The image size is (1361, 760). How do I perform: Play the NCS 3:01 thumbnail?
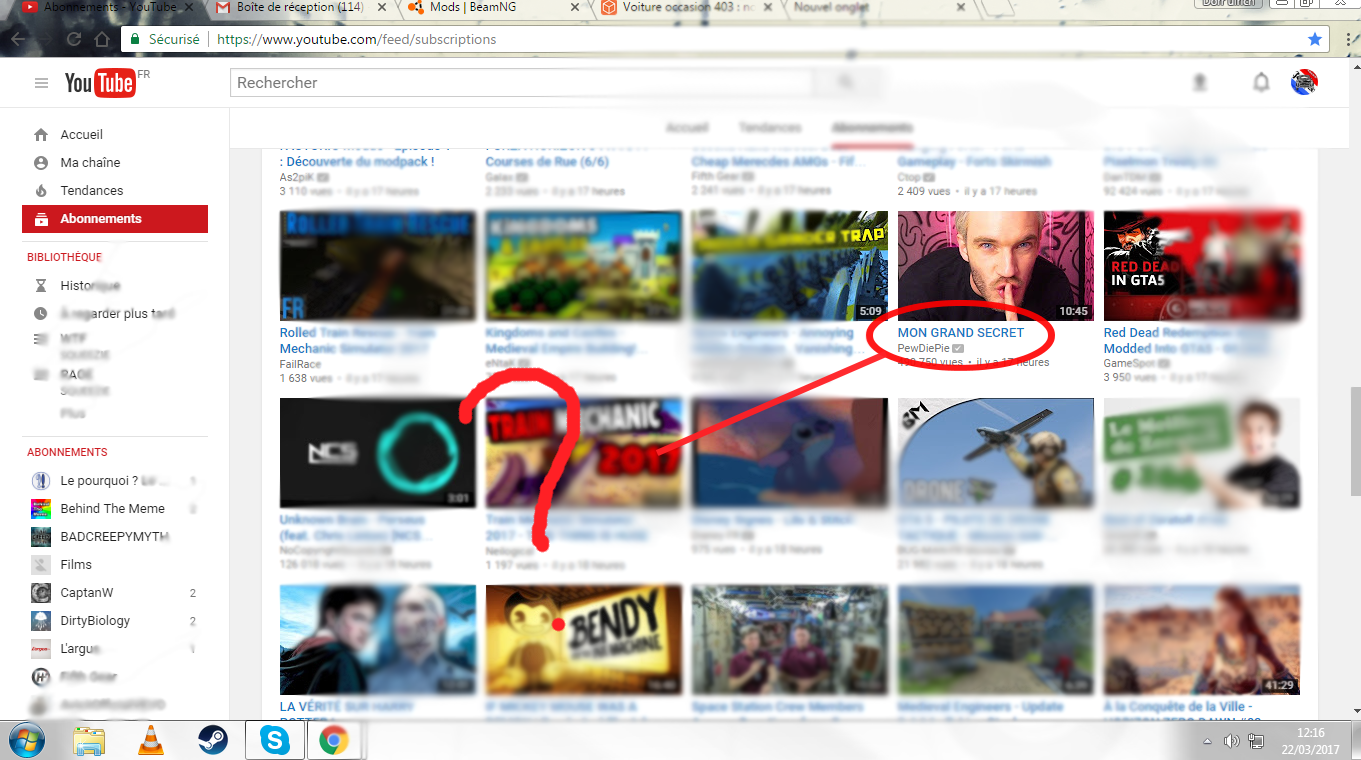pyautogui.click(x=378, y=453)
